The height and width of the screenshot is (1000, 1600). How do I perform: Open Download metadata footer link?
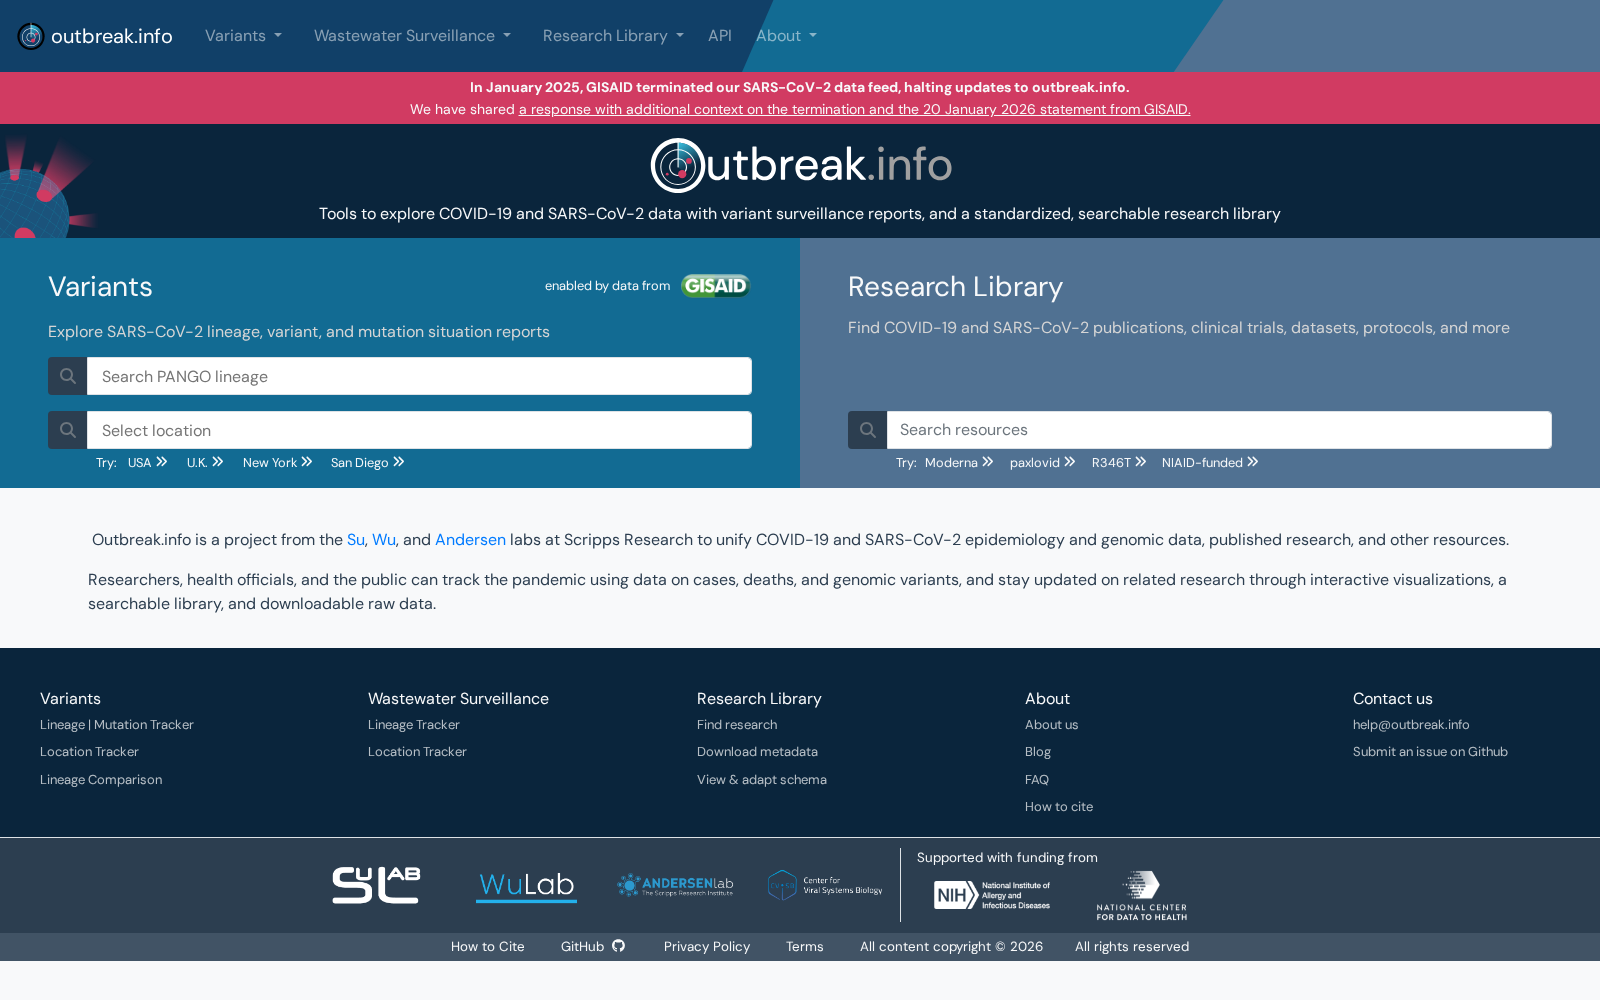(x=757, y=752)
